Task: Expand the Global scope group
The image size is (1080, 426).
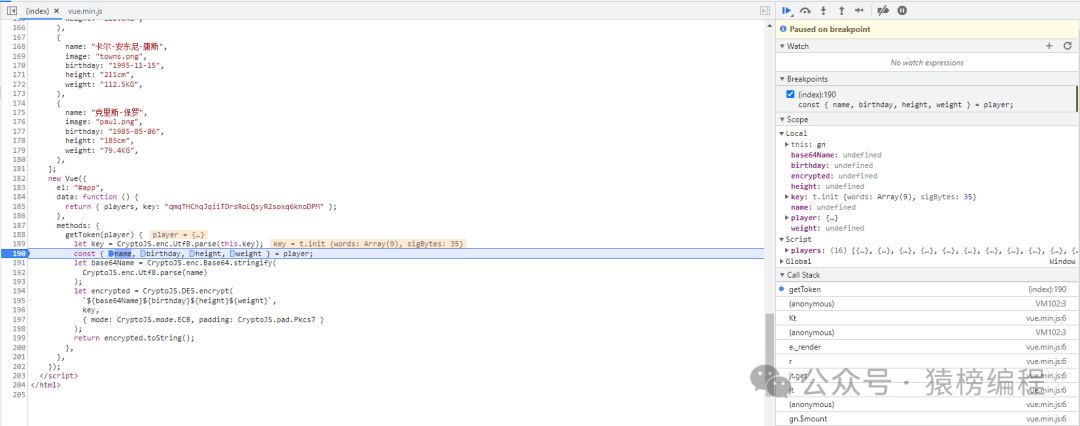Action: point(782,261)
